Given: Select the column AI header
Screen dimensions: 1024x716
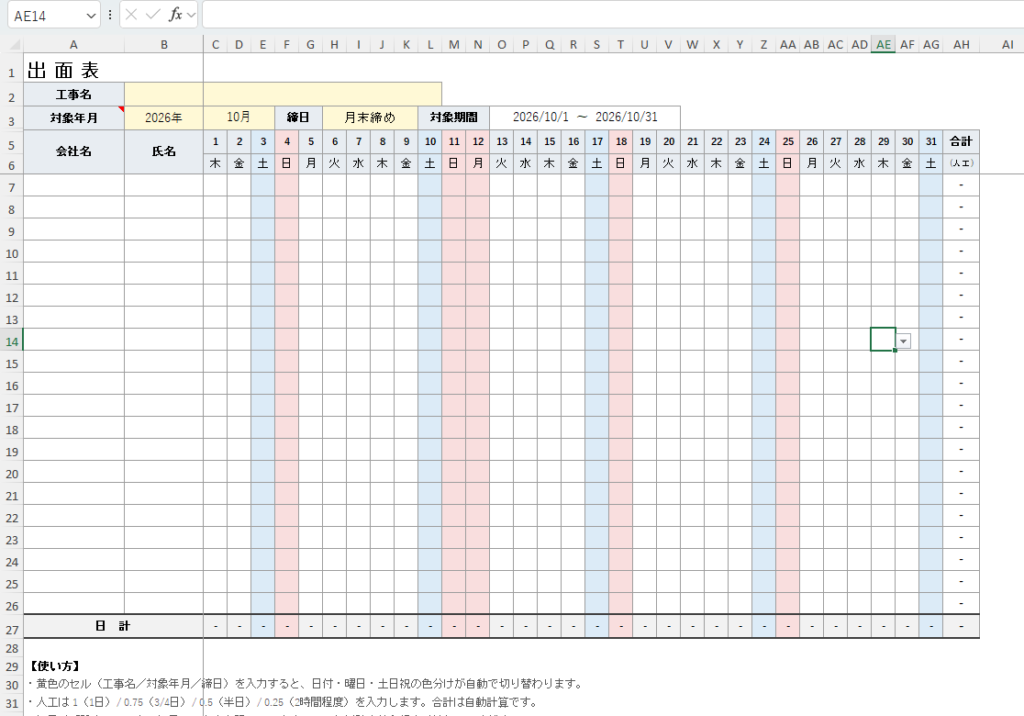Looking at the screenshot, I should 1008,44.
